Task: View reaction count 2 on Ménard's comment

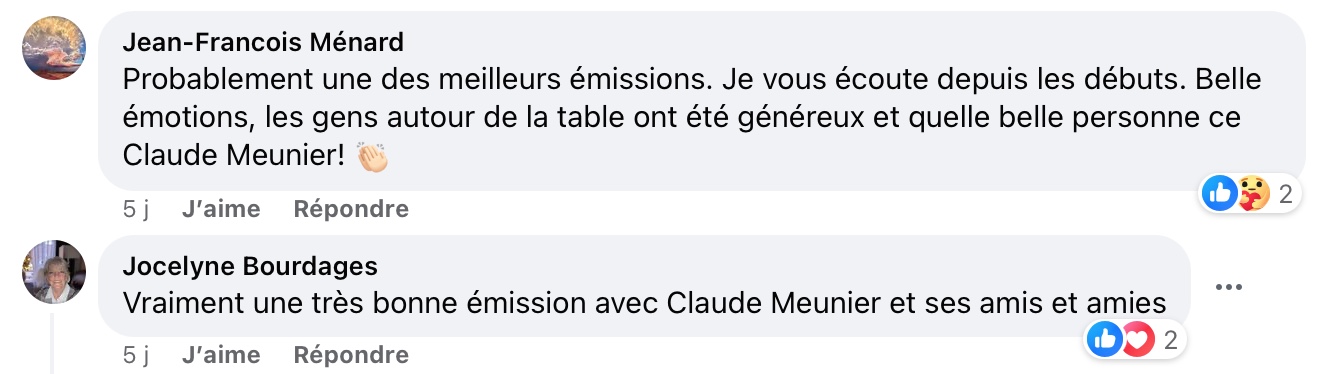Action: [x=1285, y=194]
